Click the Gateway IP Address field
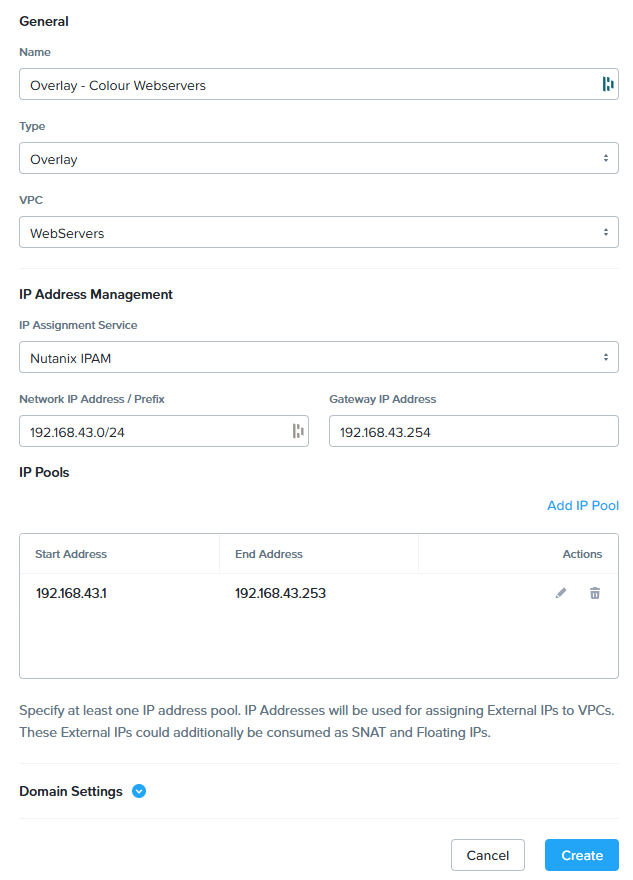The image size is (633, 880). click(474, 431)
